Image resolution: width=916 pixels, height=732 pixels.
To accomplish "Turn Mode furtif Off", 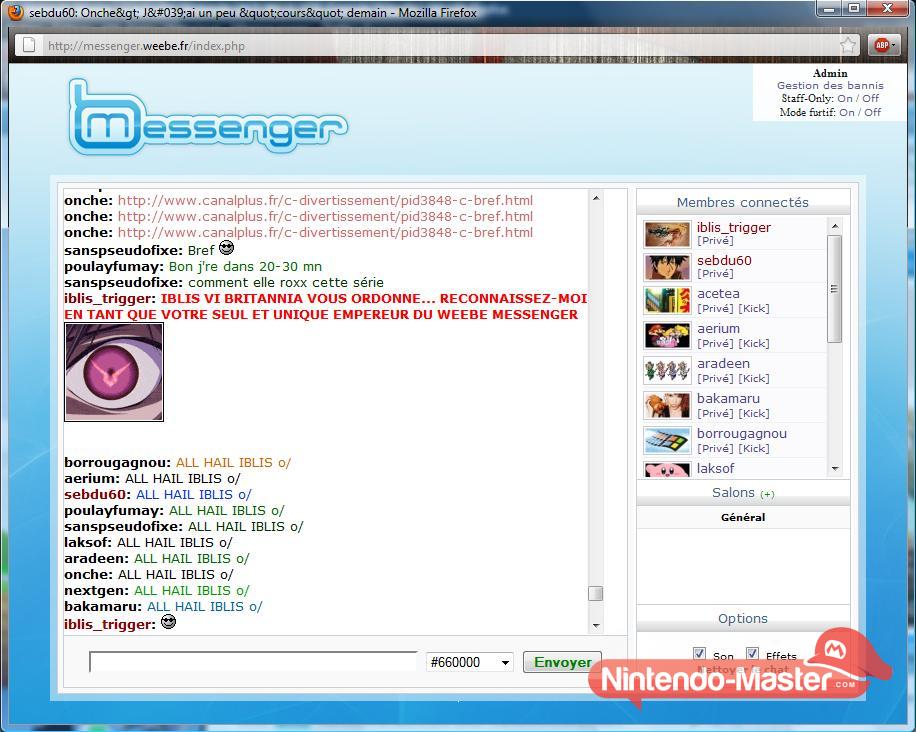I will (x=873, y=112).
